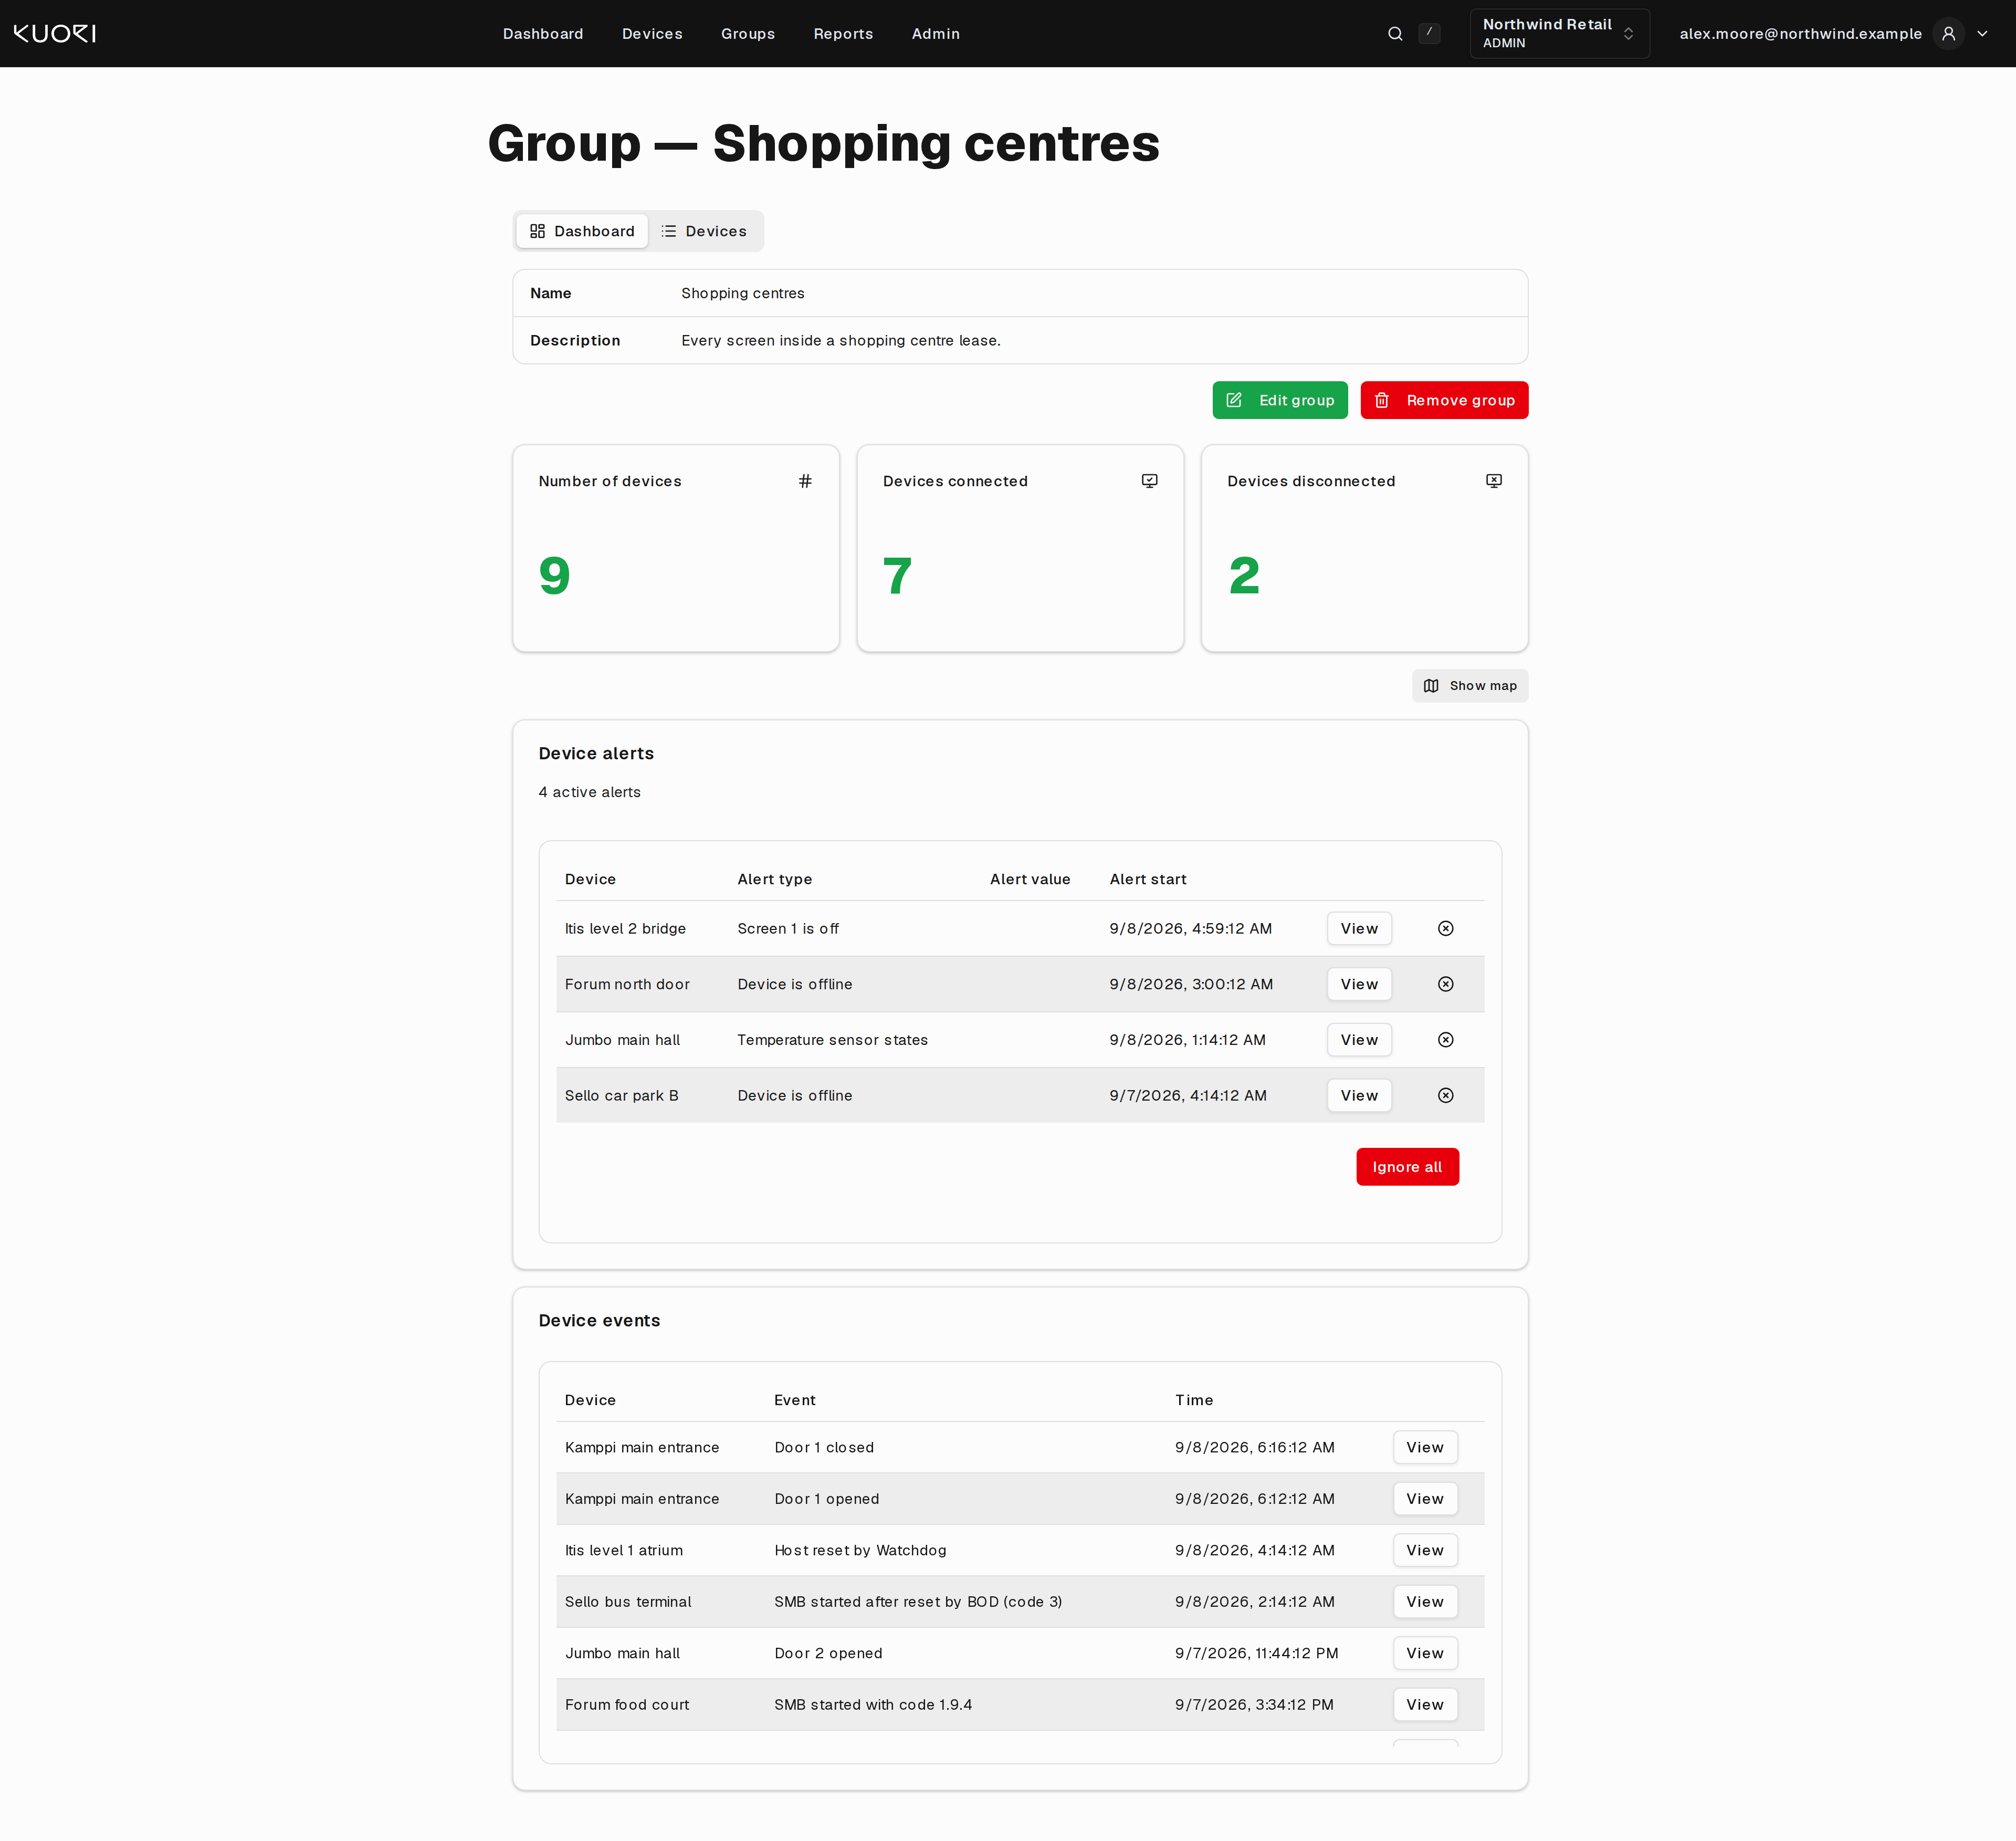Click the Devices disconnected value 2
Image resolution: width=2016 pixels, height=1841 pixels.
[1244, 576]
